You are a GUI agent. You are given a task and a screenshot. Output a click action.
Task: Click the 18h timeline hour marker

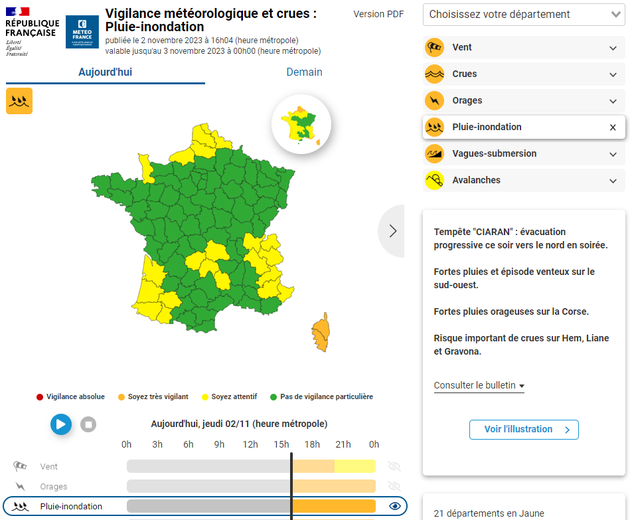(x=312, y=444)
